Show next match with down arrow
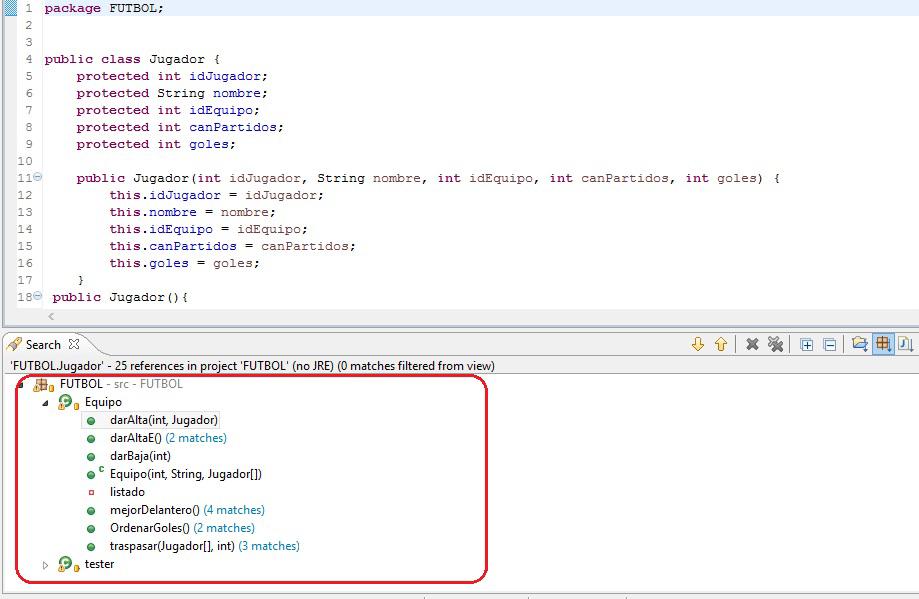 pyautogui.click(x=698, y=344)
